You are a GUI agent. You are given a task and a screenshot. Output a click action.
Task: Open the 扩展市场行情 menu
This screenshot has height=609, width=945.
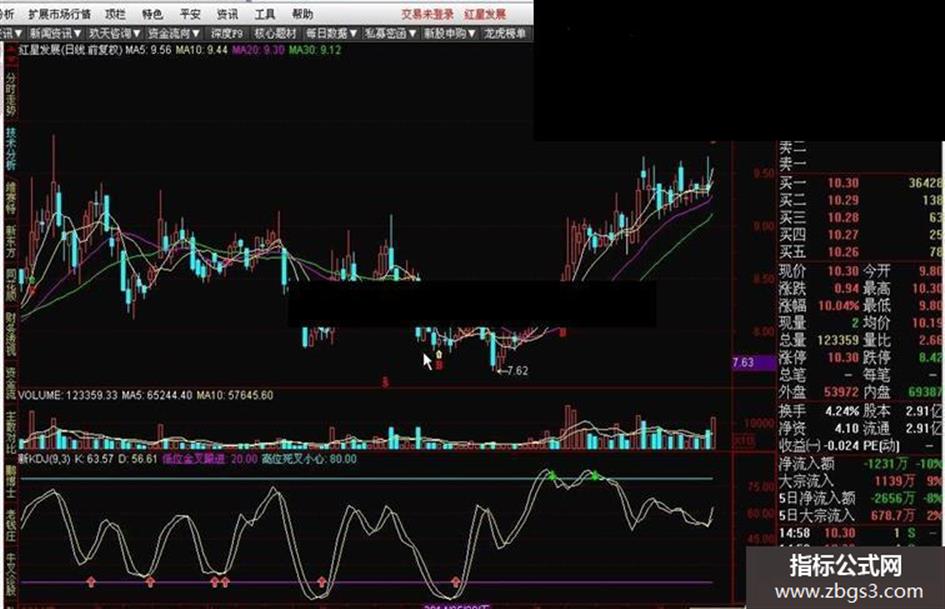pos(59,13)
